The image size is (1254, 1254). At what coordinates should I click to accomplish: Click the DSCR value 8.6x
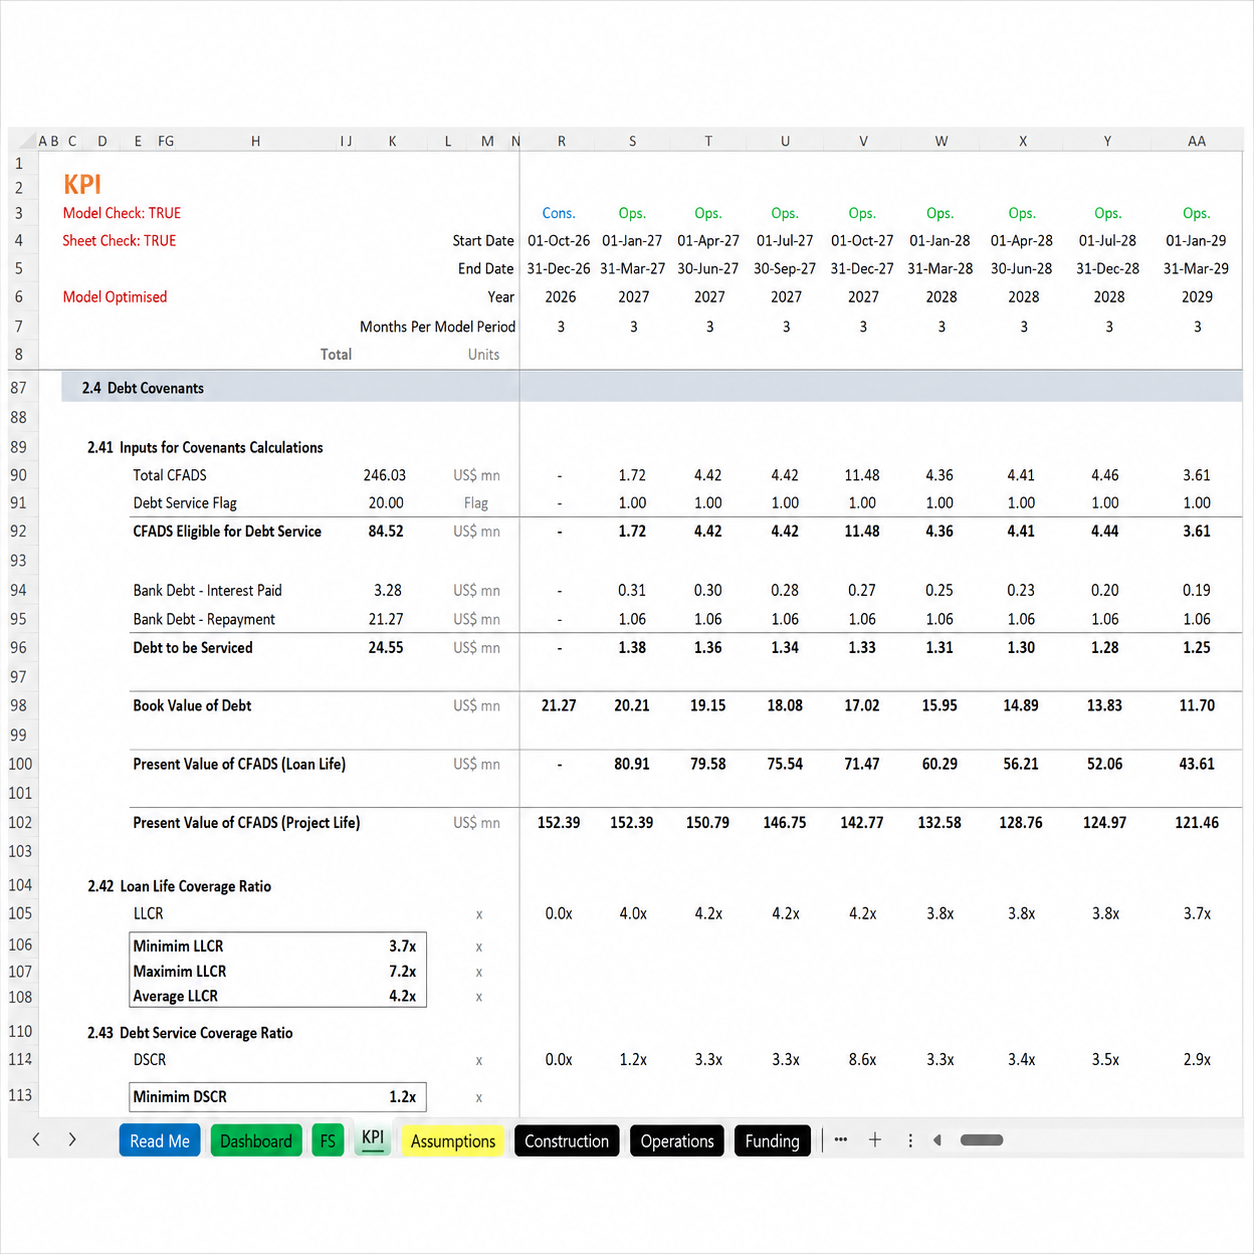pyautogui.click(x=863, y=1060)
